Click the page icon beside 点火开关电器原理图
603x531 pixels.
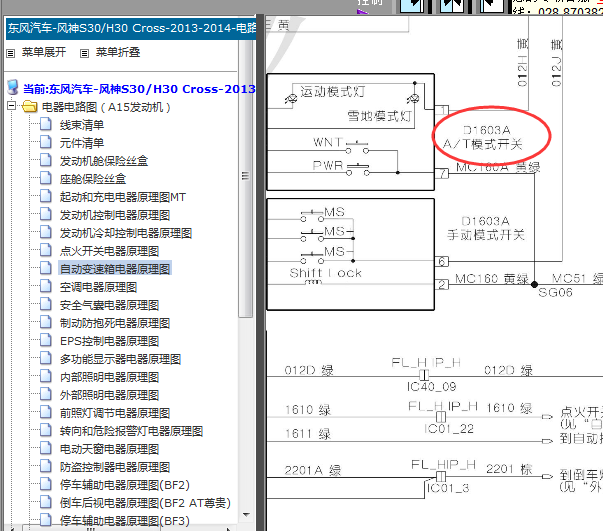[x=46, y=250]
